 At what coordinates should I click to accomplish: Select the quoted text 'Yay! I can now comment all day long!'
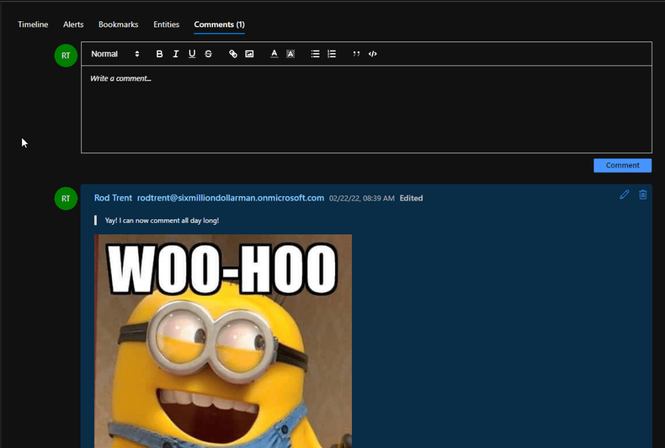pyautogui.click(x=162, y=221)
